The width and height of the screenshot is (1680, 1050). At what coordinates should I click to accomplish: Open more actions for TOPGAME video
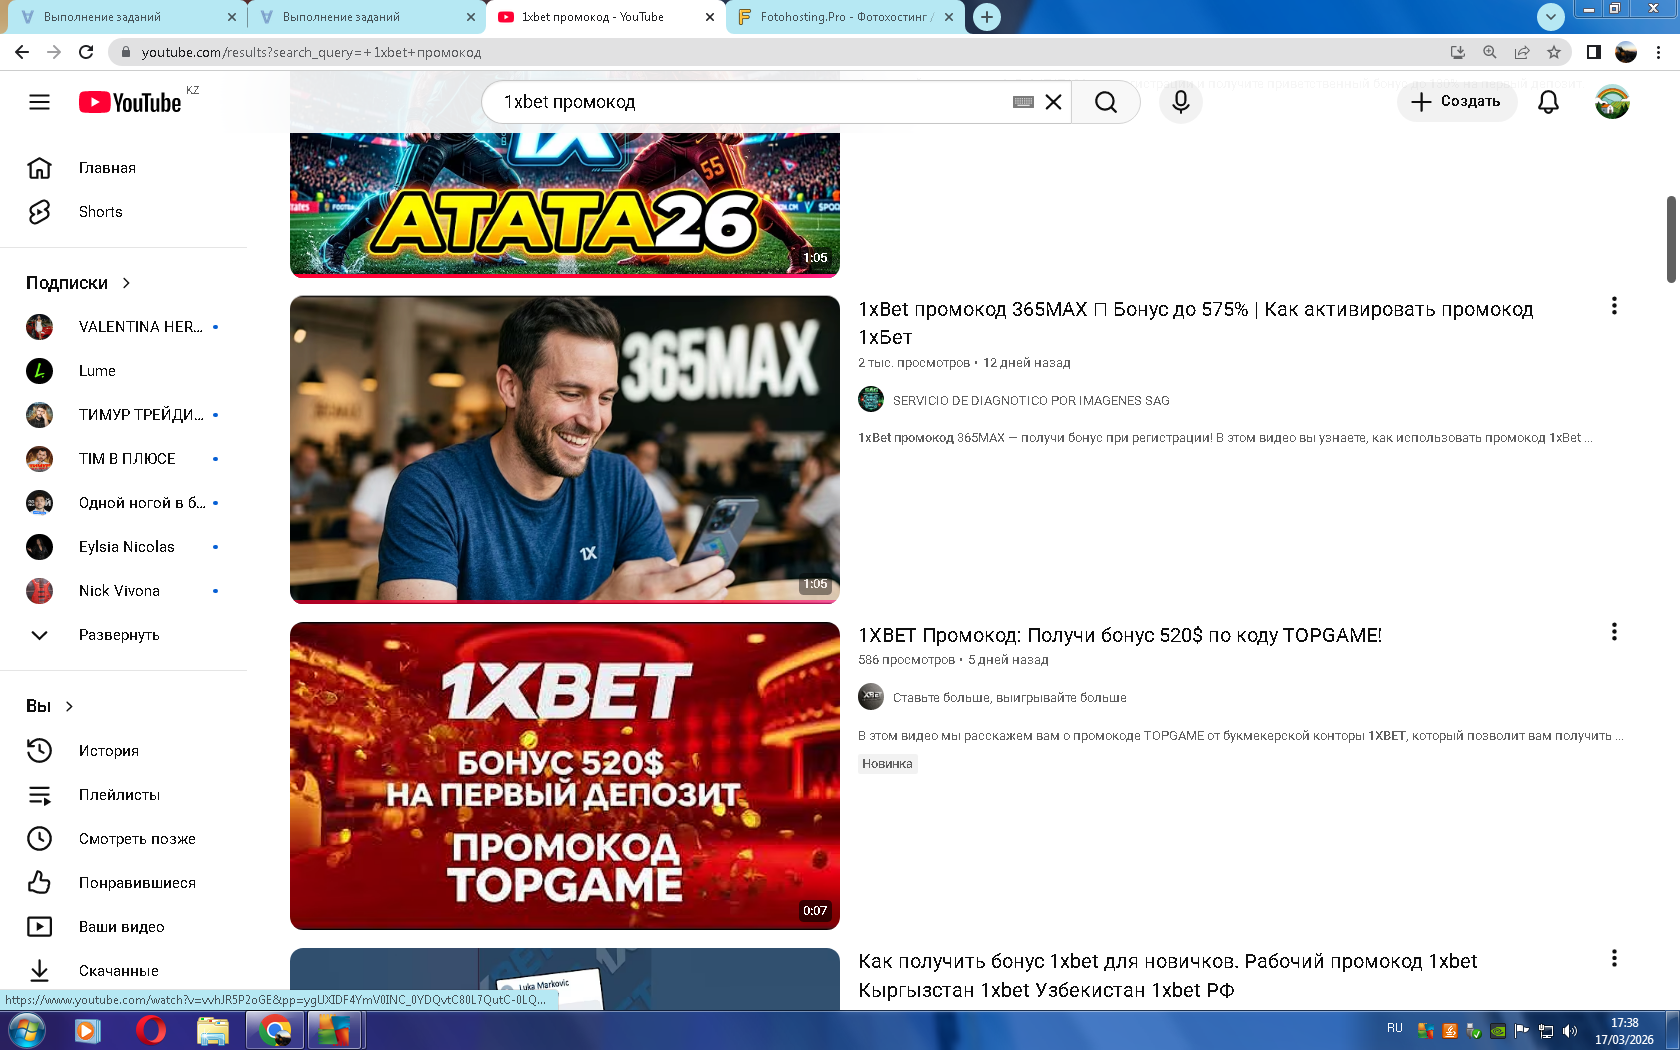pos(1614,632)
